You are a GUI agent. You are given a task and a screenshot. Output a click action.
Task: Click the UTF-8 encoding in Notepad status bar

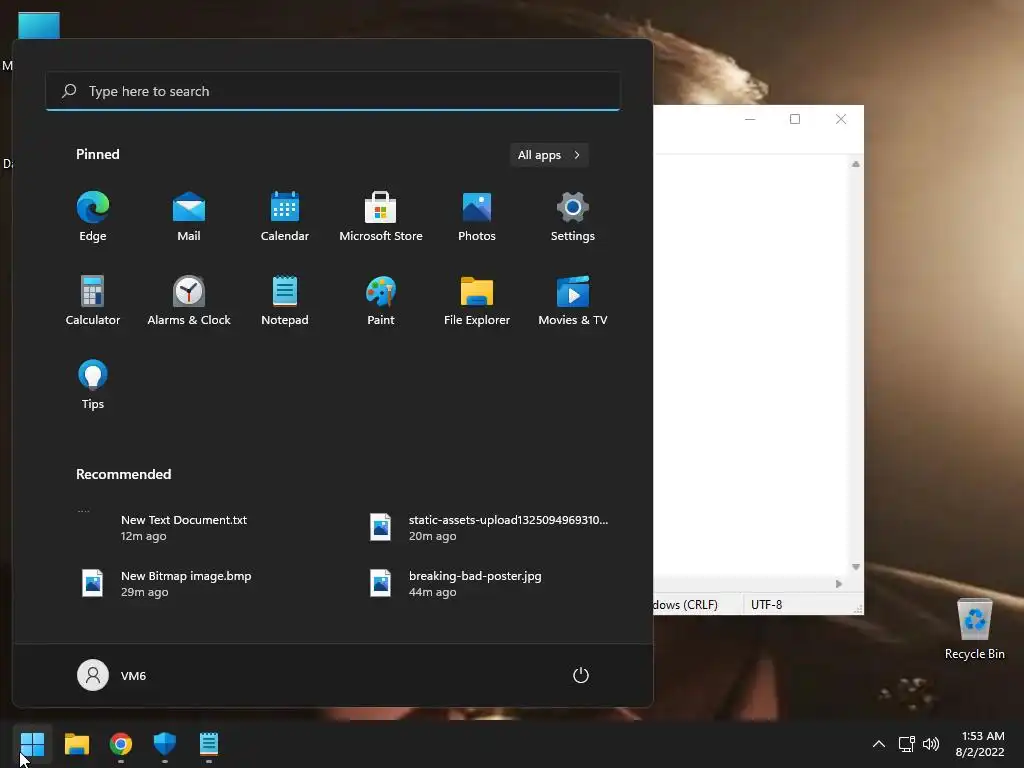pos(767,605)
